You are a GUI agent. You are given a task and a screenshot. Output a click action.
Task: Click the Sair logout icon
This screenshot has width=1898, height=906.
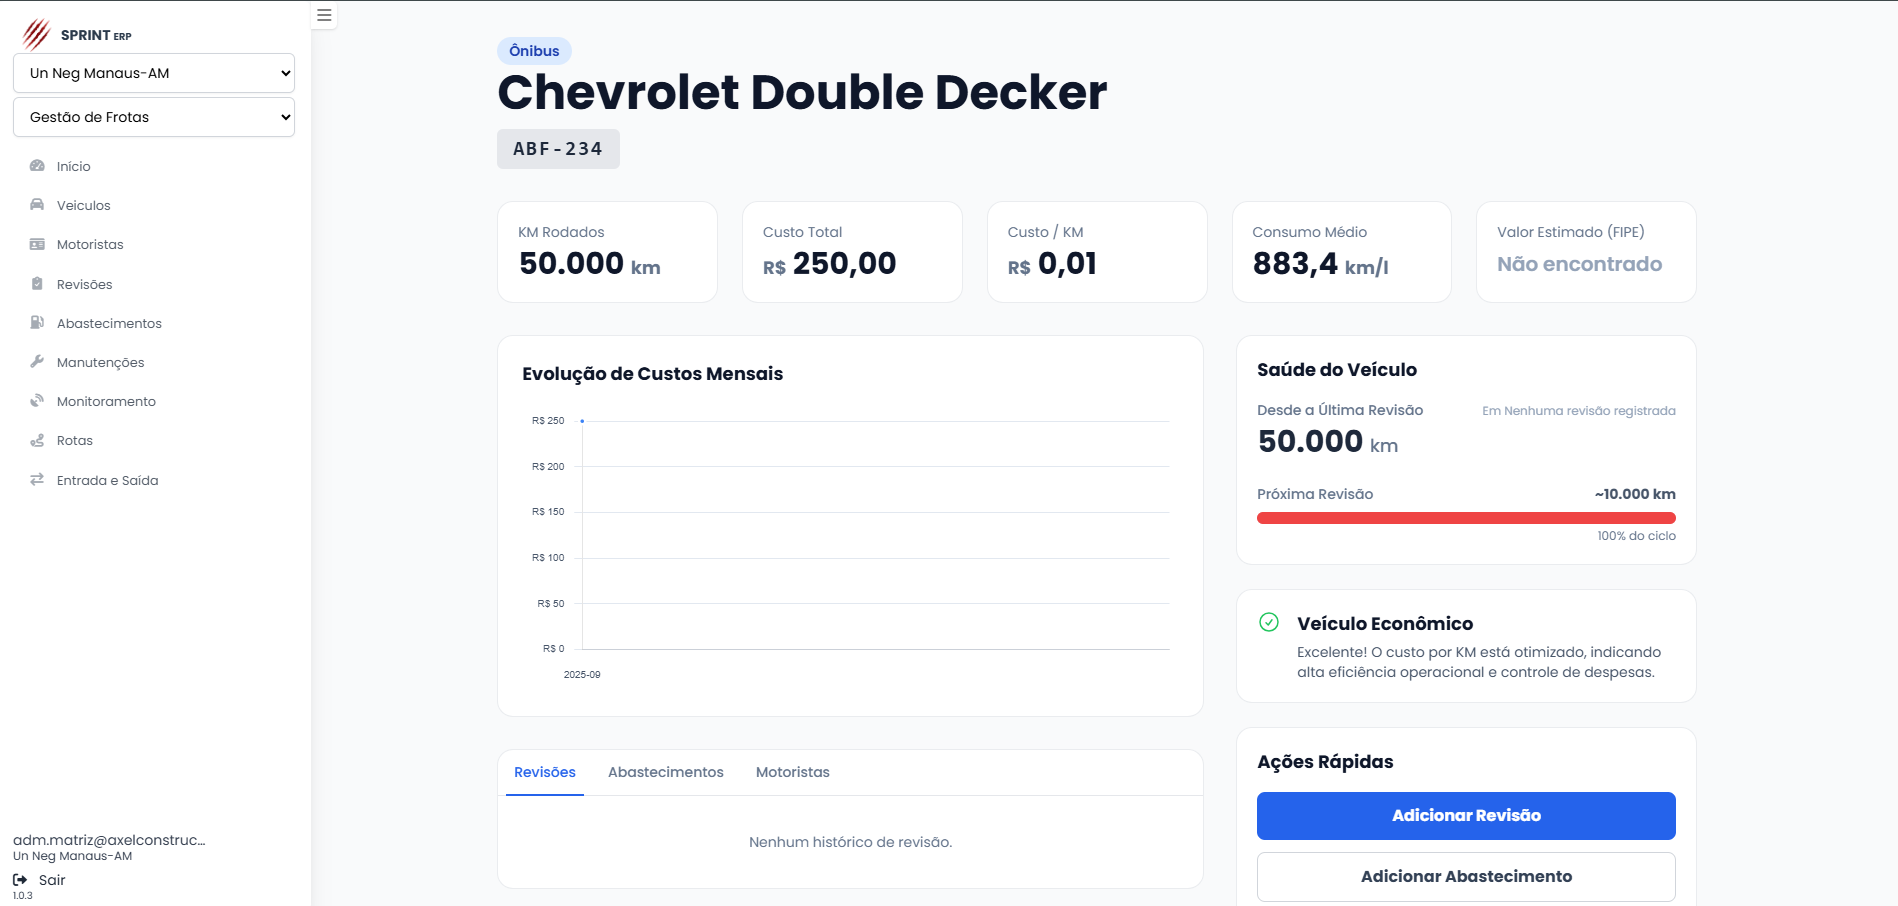coord(20,880)
